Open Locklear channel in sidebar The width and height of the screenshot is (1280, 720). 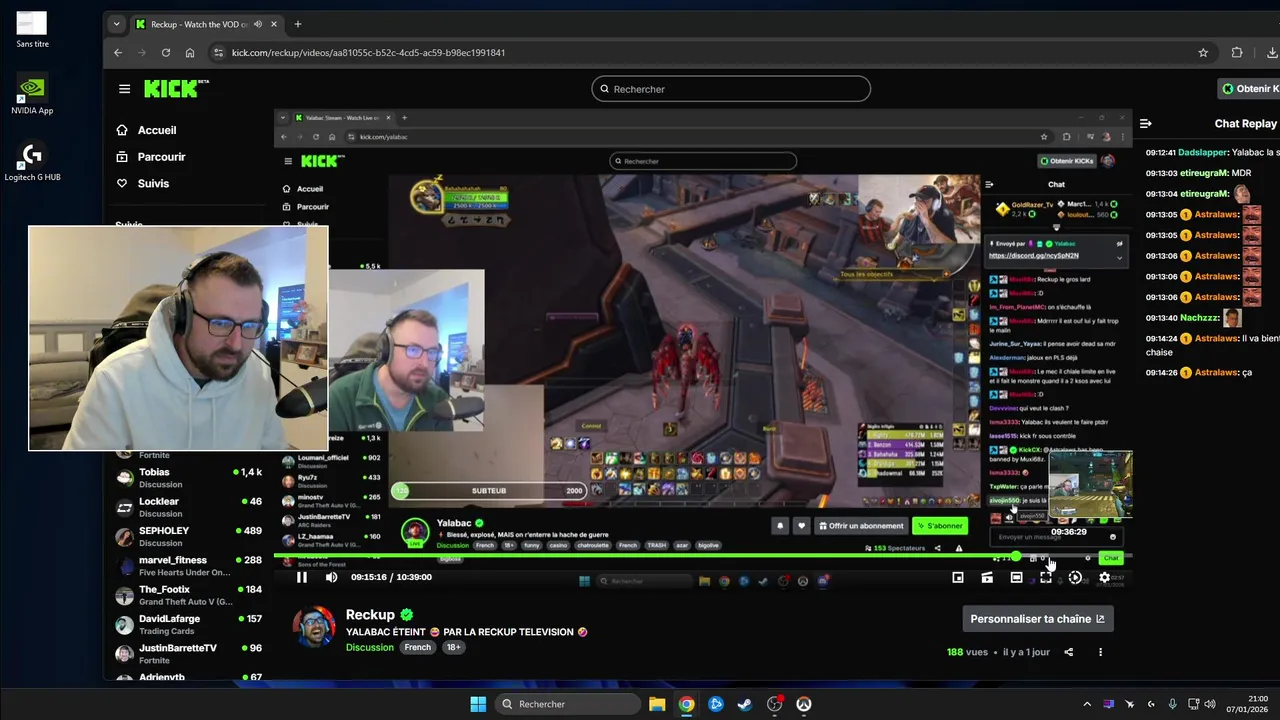coord(188,507)
